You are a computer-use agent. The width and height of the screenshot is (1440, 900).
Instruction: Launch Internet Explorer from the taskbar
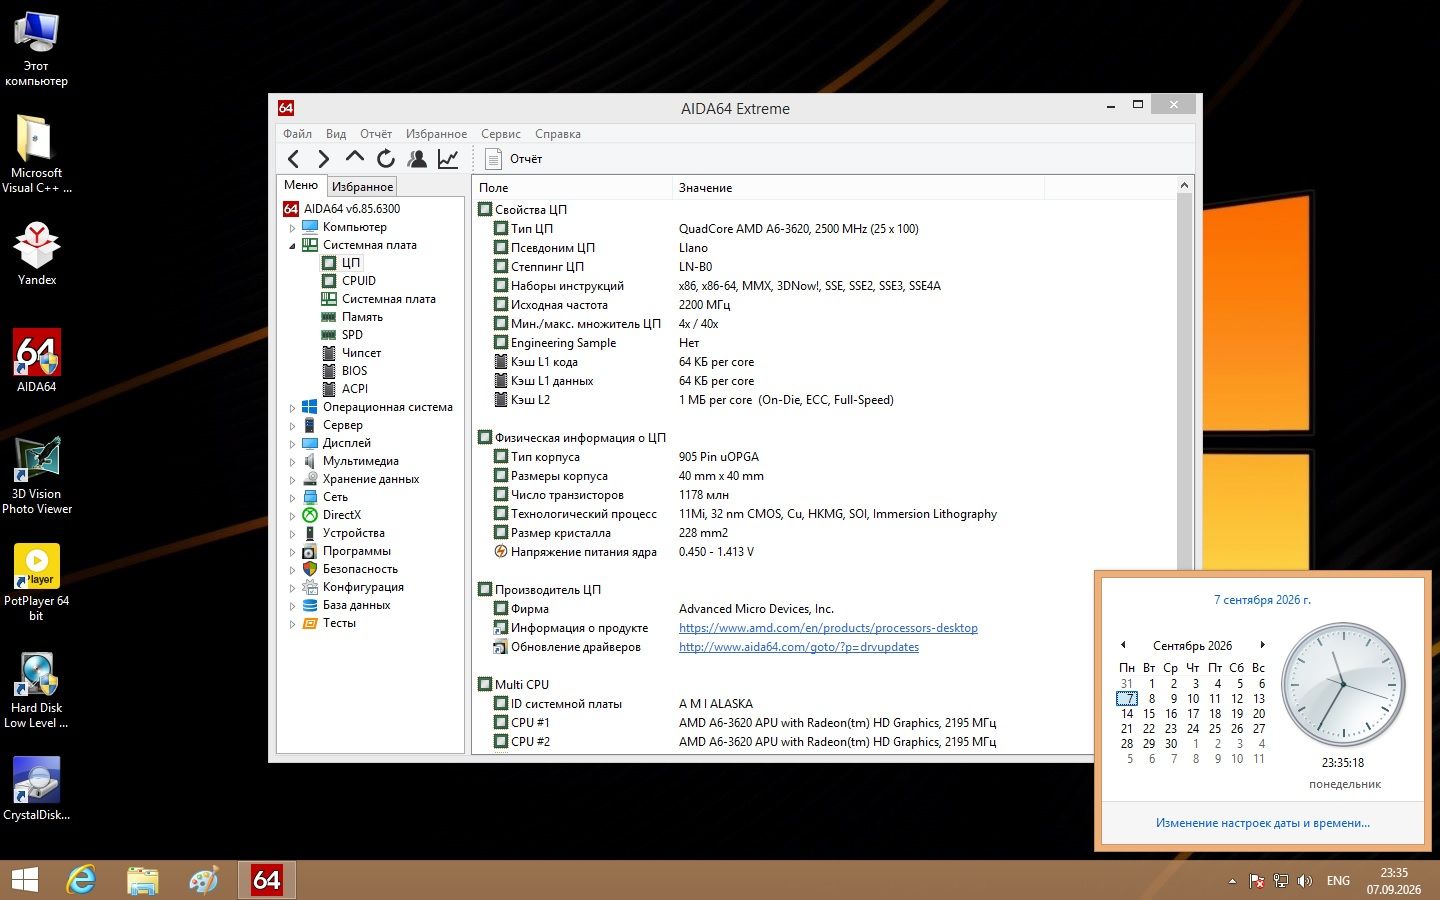81,880
